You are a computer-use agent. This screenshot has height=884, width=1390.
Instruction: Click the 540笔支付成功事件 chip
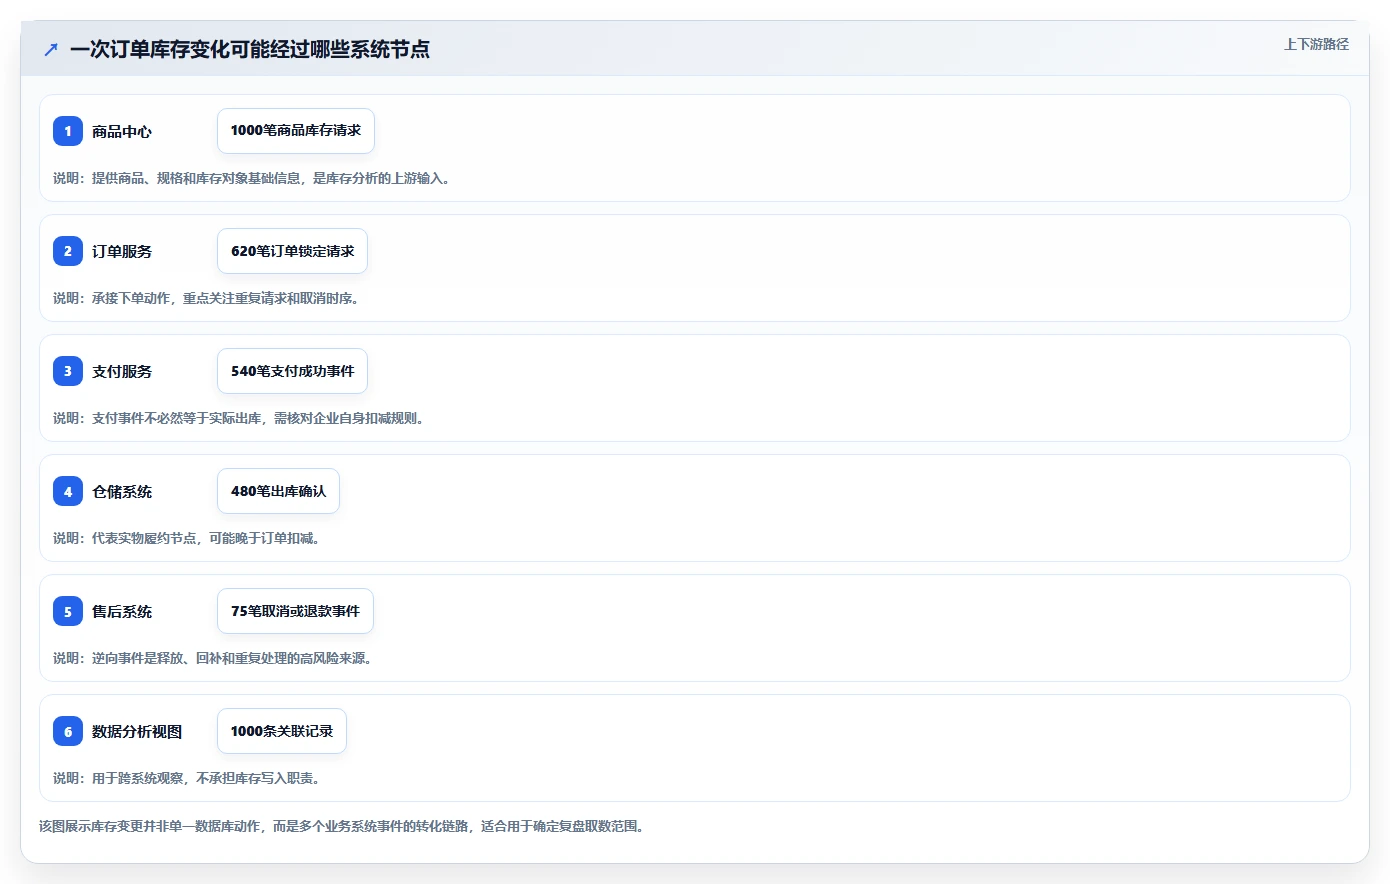click(x=292, y=371)
